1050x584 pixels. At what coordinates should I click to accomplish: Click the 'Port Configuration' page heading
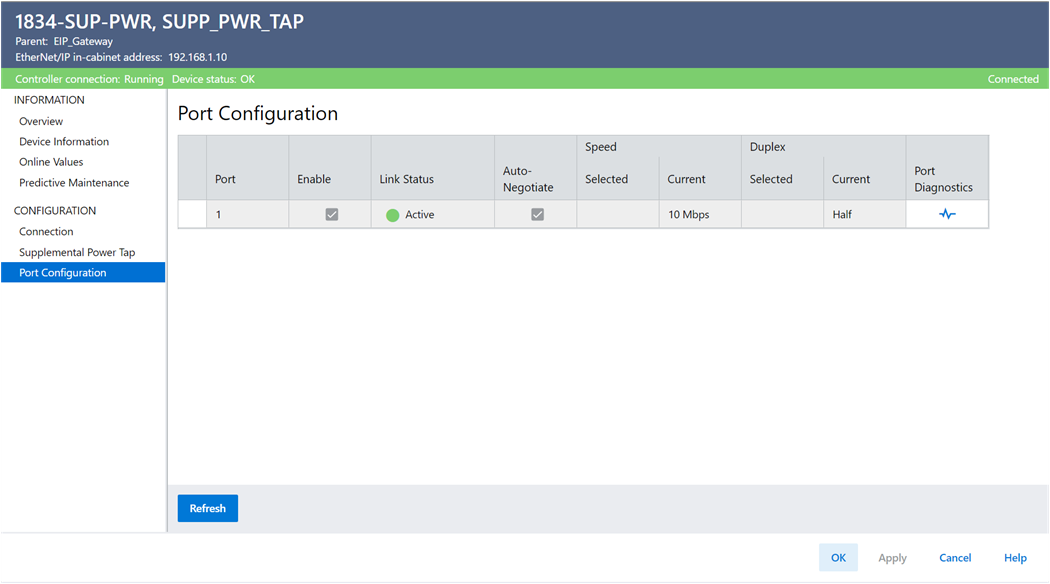click(258, 114)
